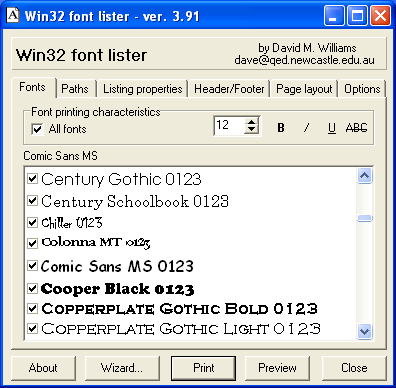This screenshot has width=396, height=388.
Task: Increase font size with spinner up arrow
Action: click(252, 121)
